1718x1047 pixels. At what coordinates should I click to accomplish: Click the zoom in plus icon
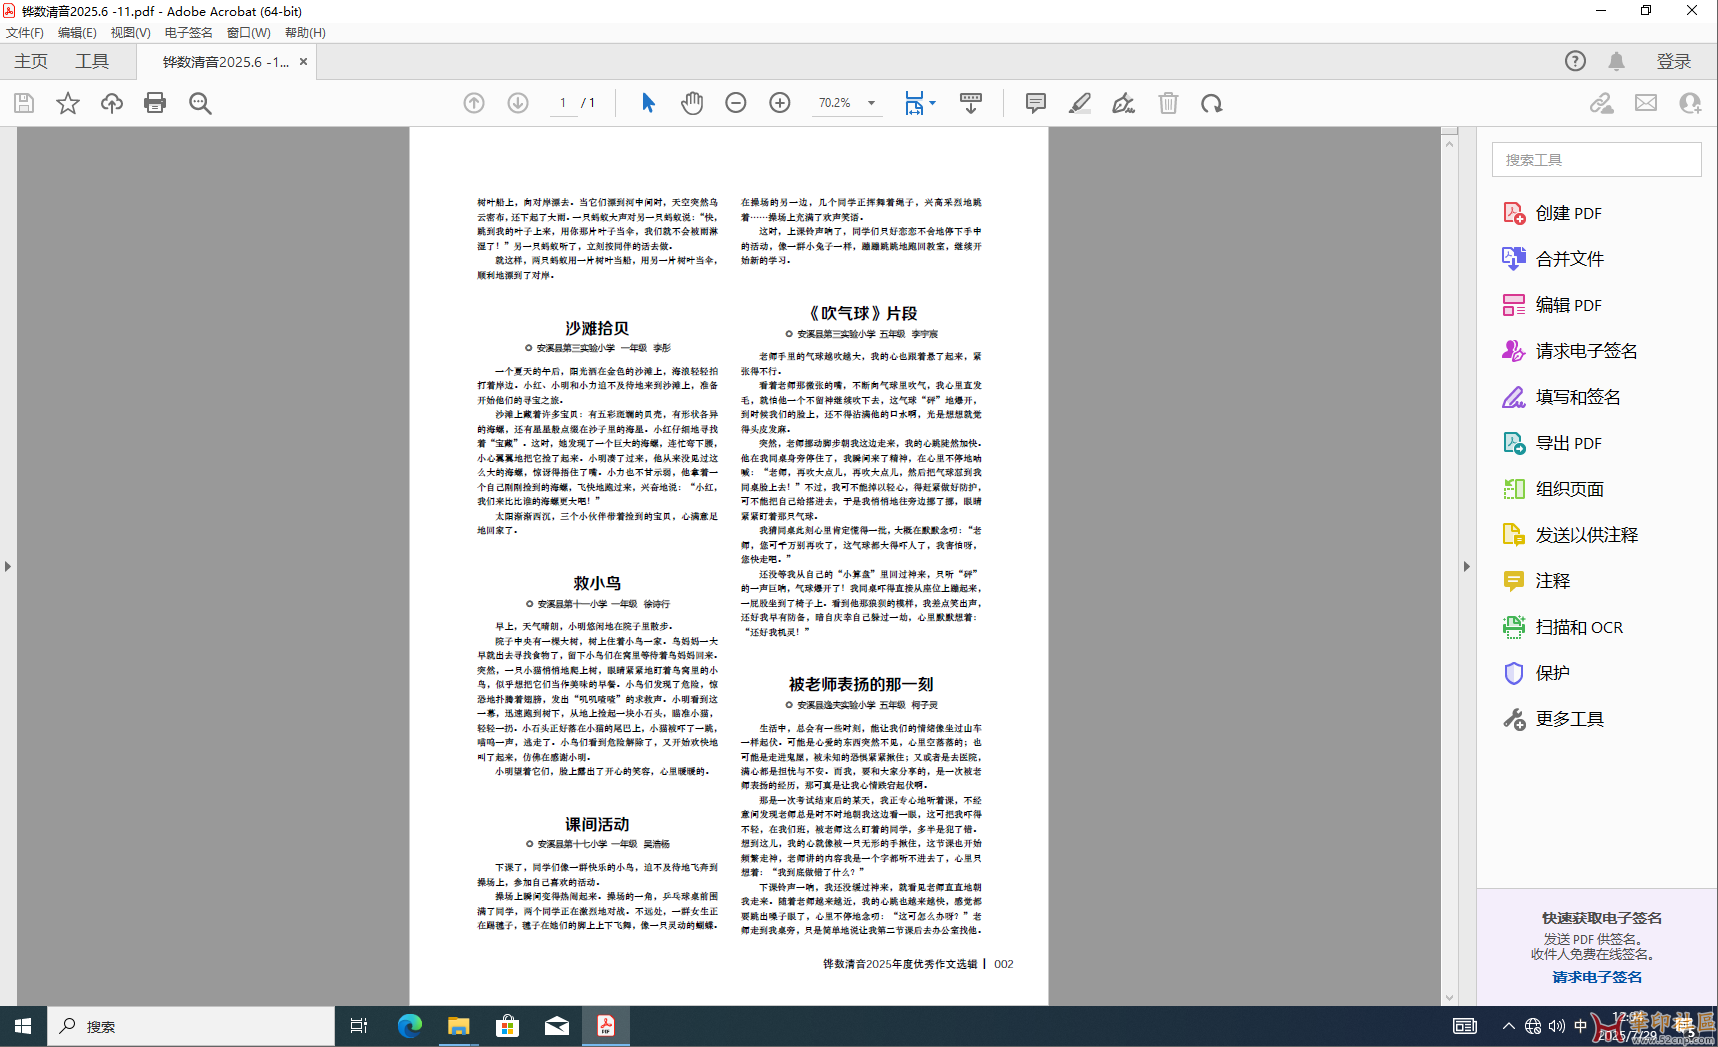pos(780,103)
